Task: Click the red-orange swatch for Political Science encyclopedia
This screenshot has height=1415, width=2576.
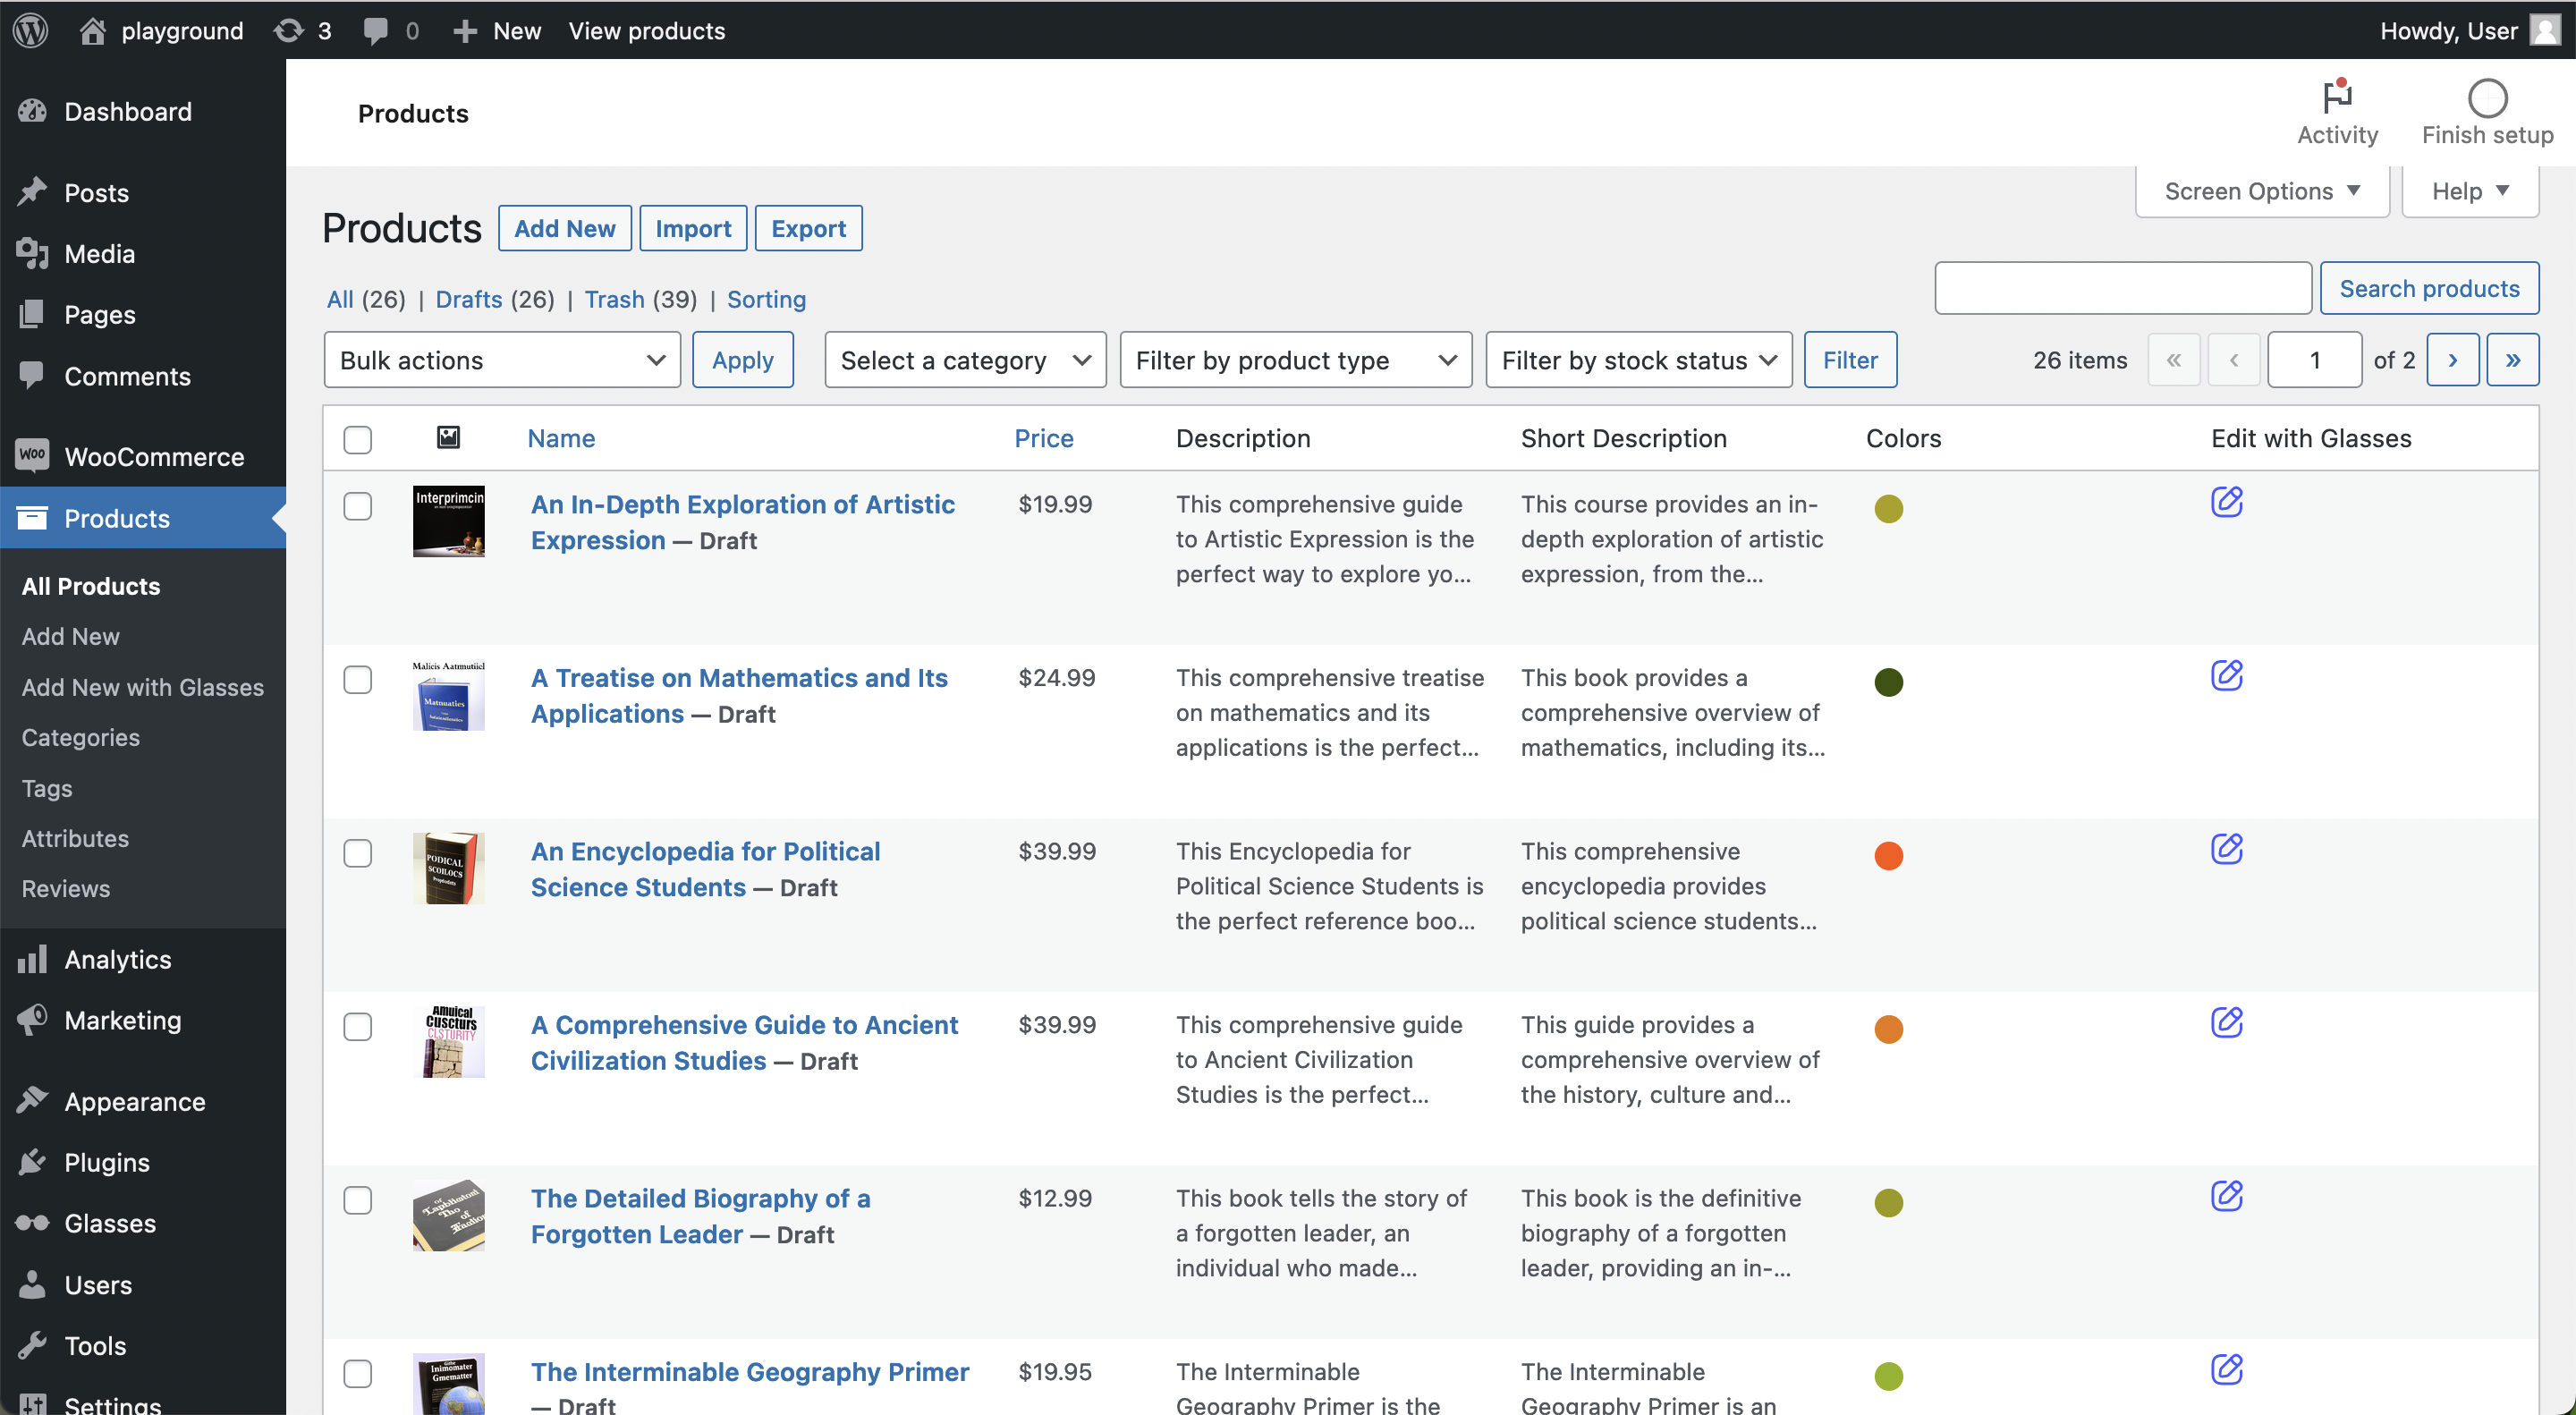Action: 1888,855
